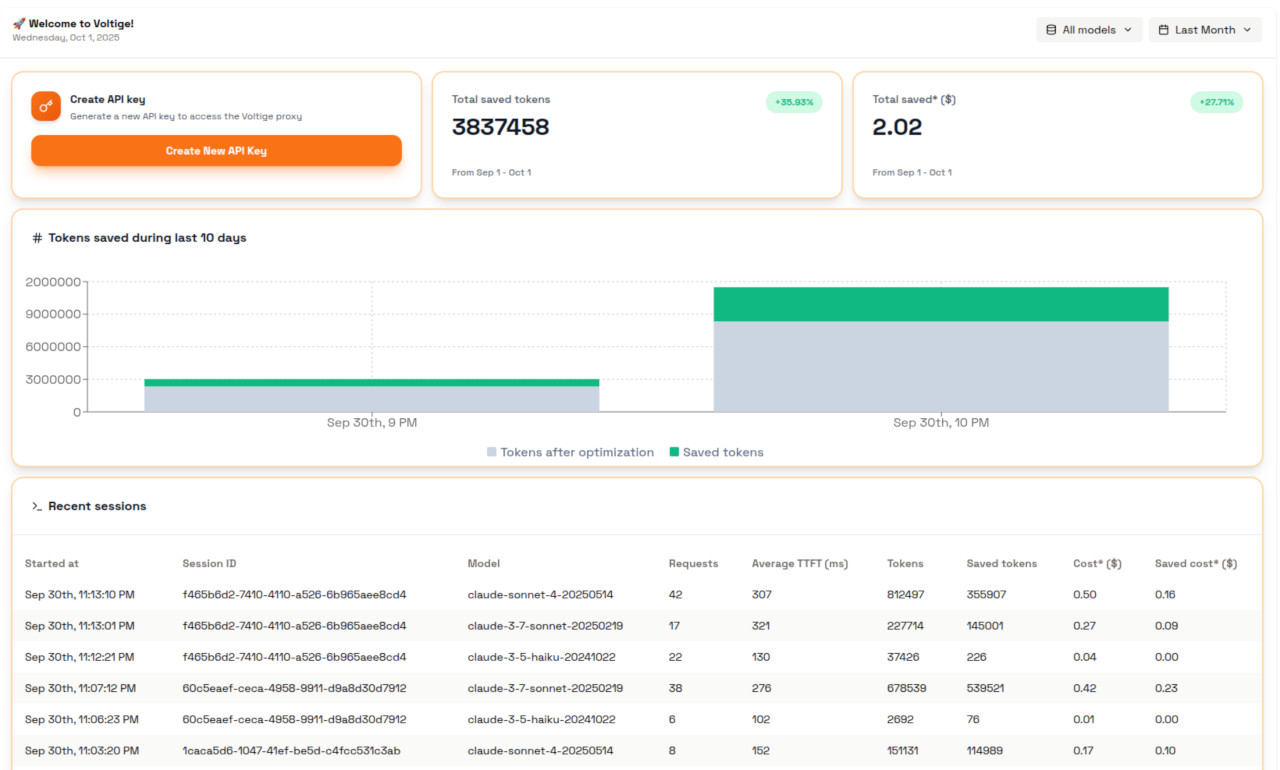Image resolution: width=1280 pixels, height=770 pixels.
Task: Open the All models dropdown
Action: 1089,29
